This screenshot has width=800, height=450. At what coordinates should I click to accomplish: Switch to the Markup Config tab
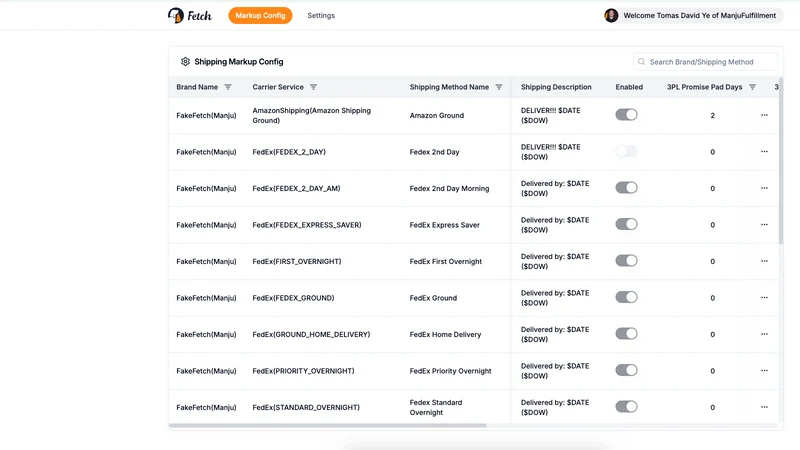(x=260, y=15)
